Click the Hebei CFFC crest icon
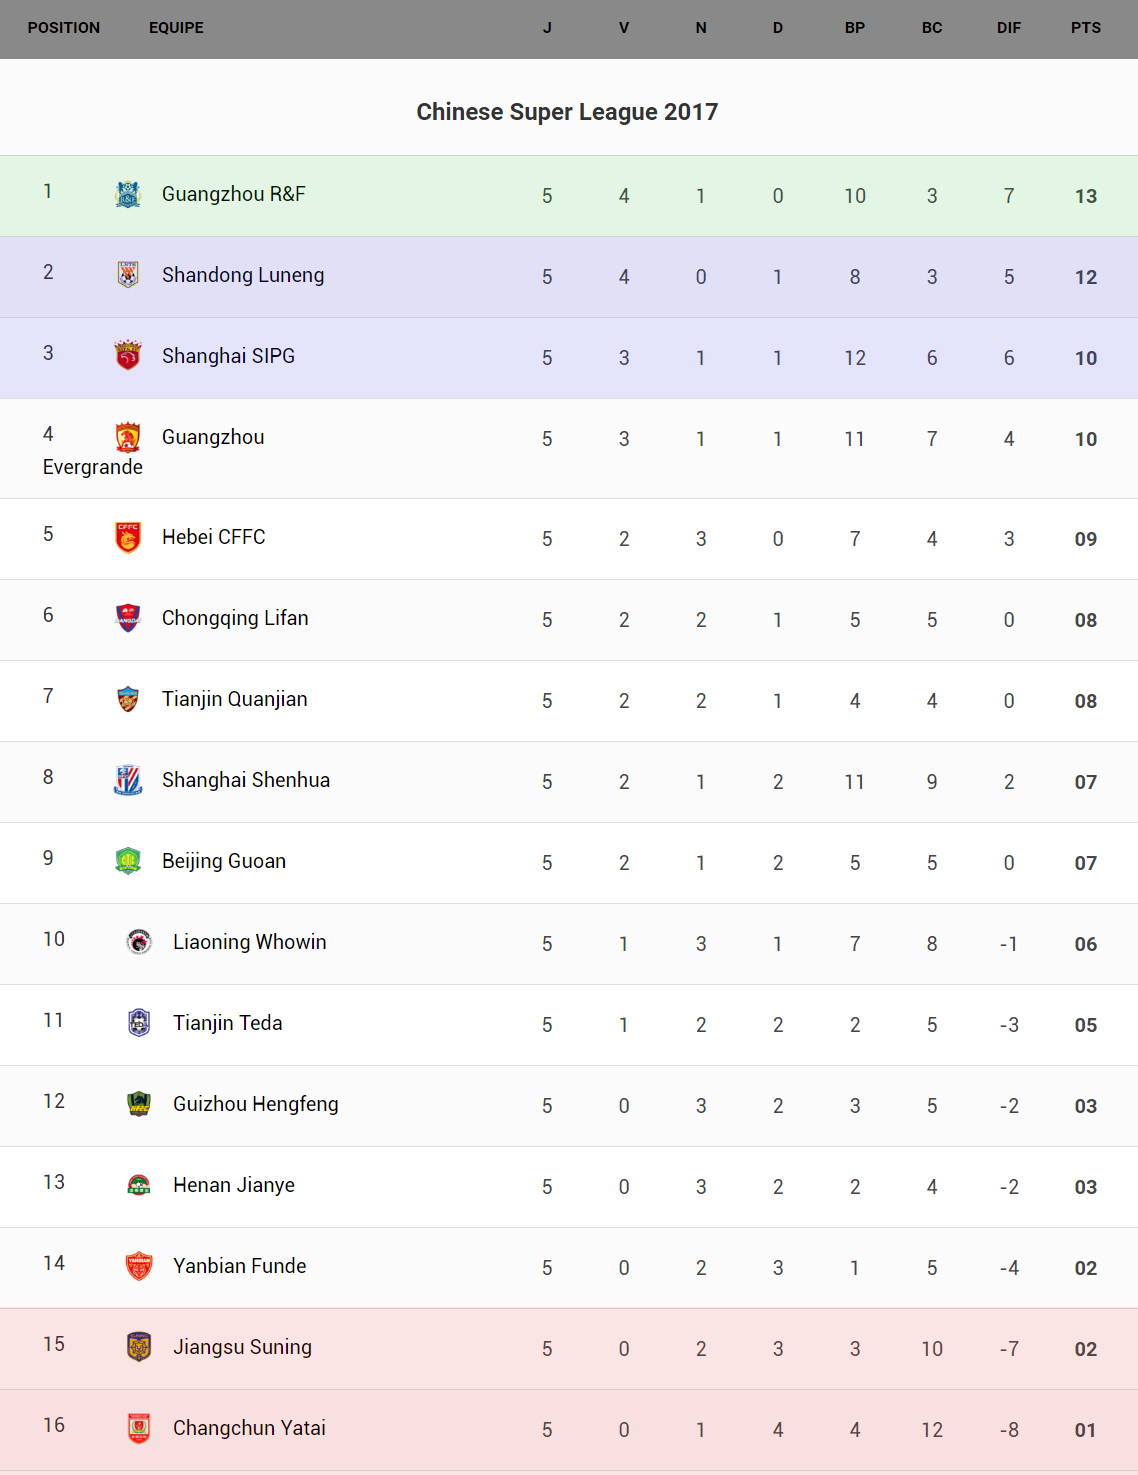Screen dimensions: 1138x1475 (128, 537)
